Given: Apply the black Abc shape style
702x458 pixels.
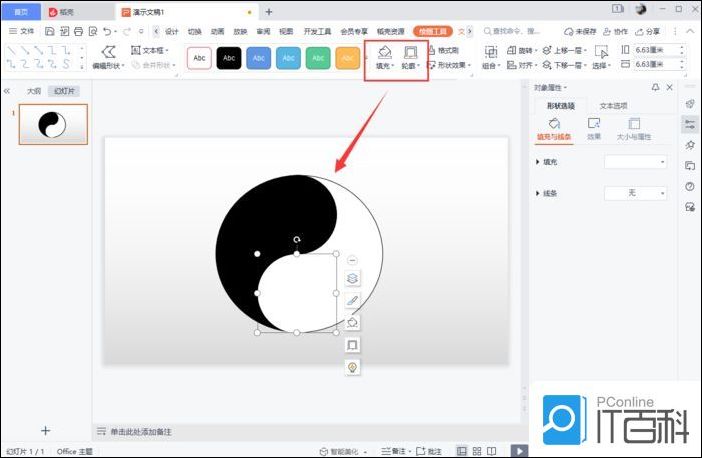Looking at the screenshot, I should pyautogui.click(x=229, y=58).
